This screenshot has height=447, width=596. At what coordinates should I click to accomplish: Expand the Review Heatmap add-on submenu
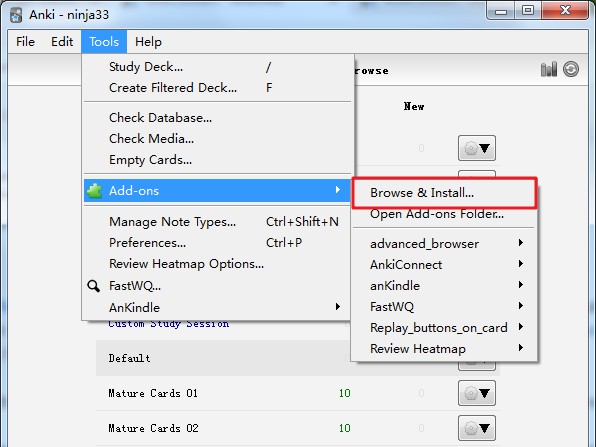444,349
